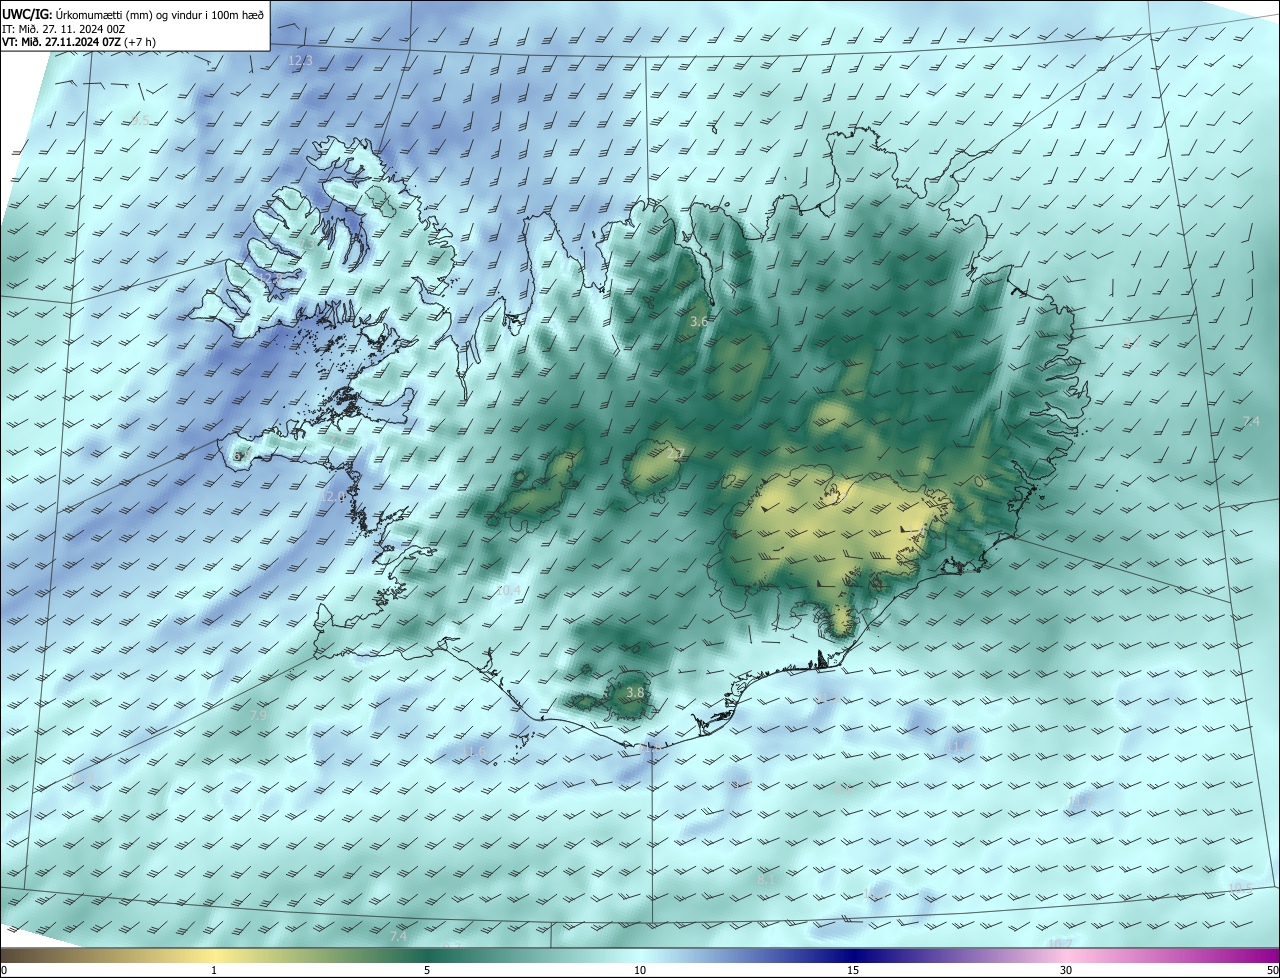Click the 3.6 value label in north Iceland

click(x=699, y=321)
